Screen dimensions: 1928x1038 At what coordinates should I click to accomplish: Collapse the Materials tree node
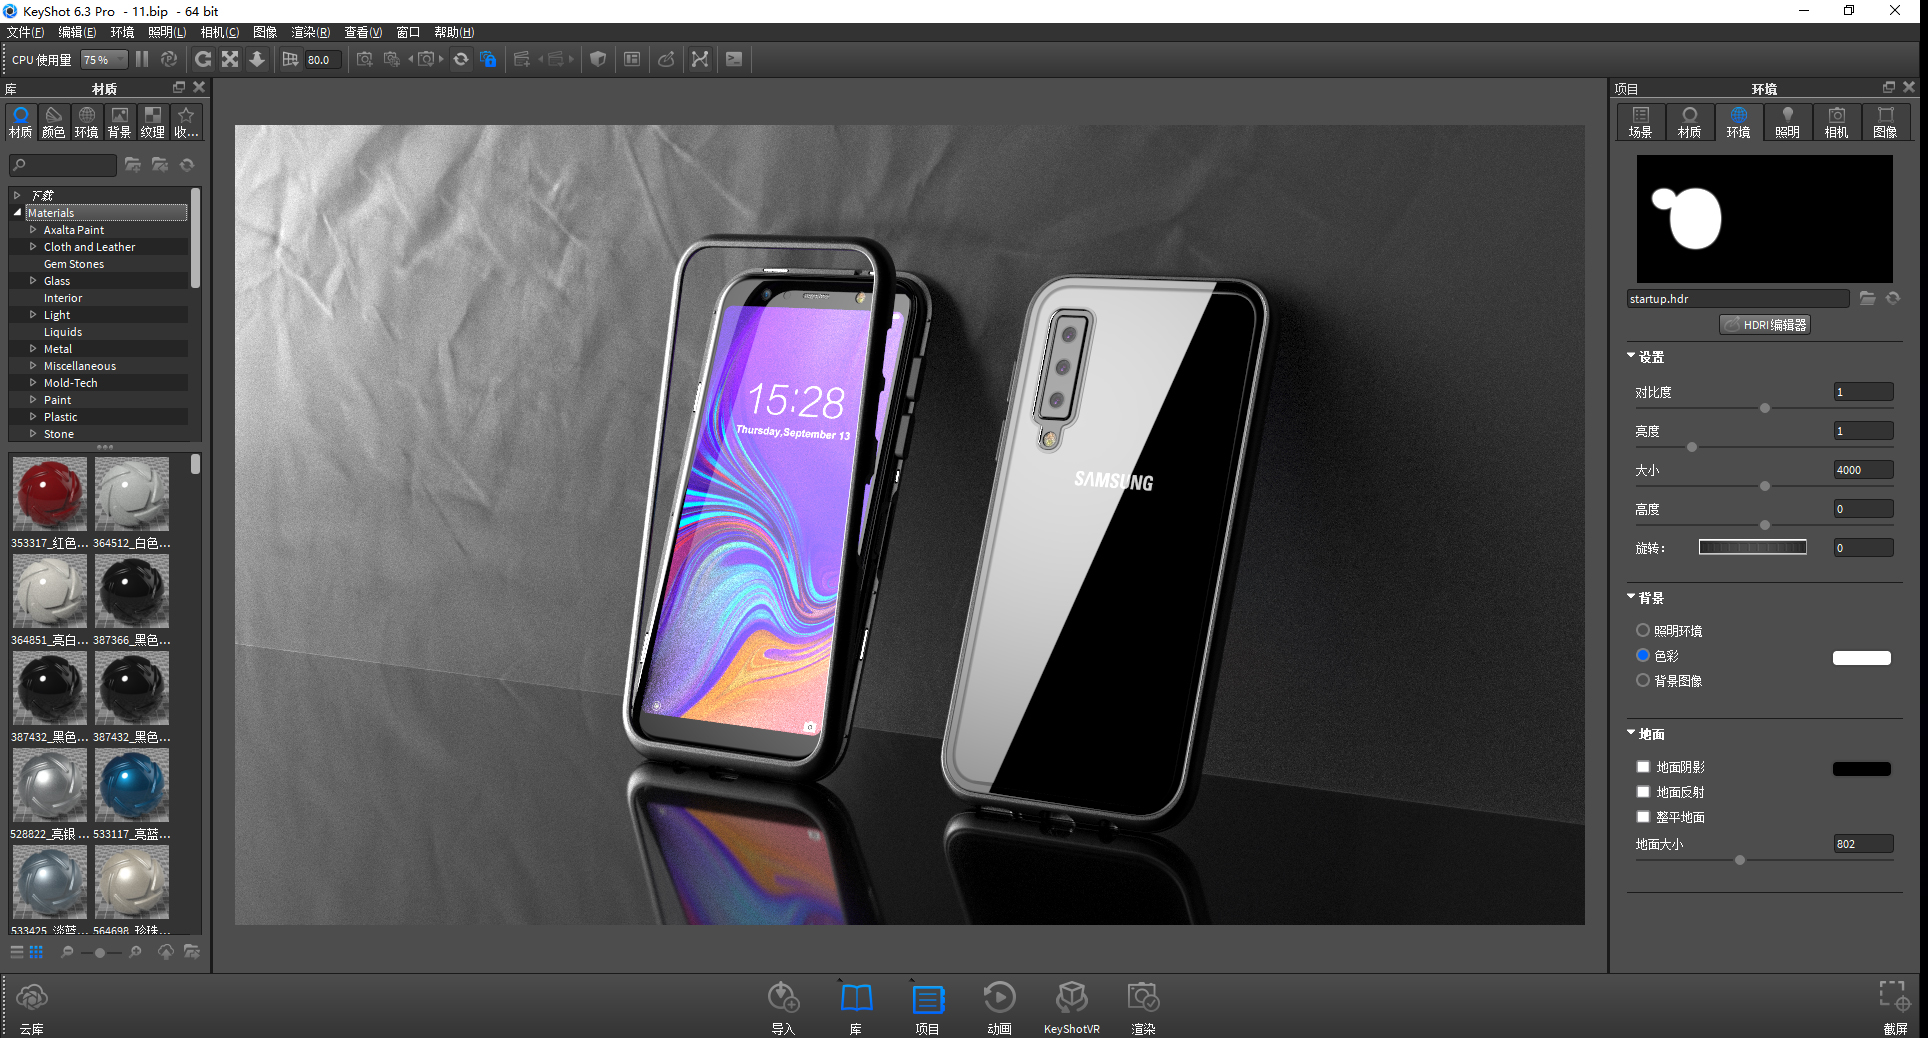pos(16,212)
